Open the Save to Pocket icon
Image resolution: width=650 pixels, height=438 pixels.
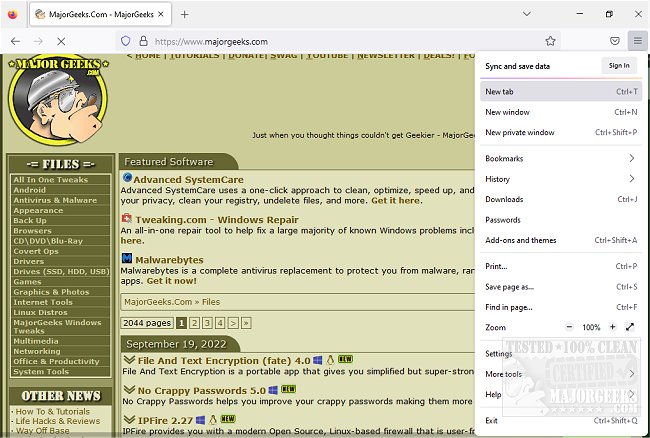[614, 41]
